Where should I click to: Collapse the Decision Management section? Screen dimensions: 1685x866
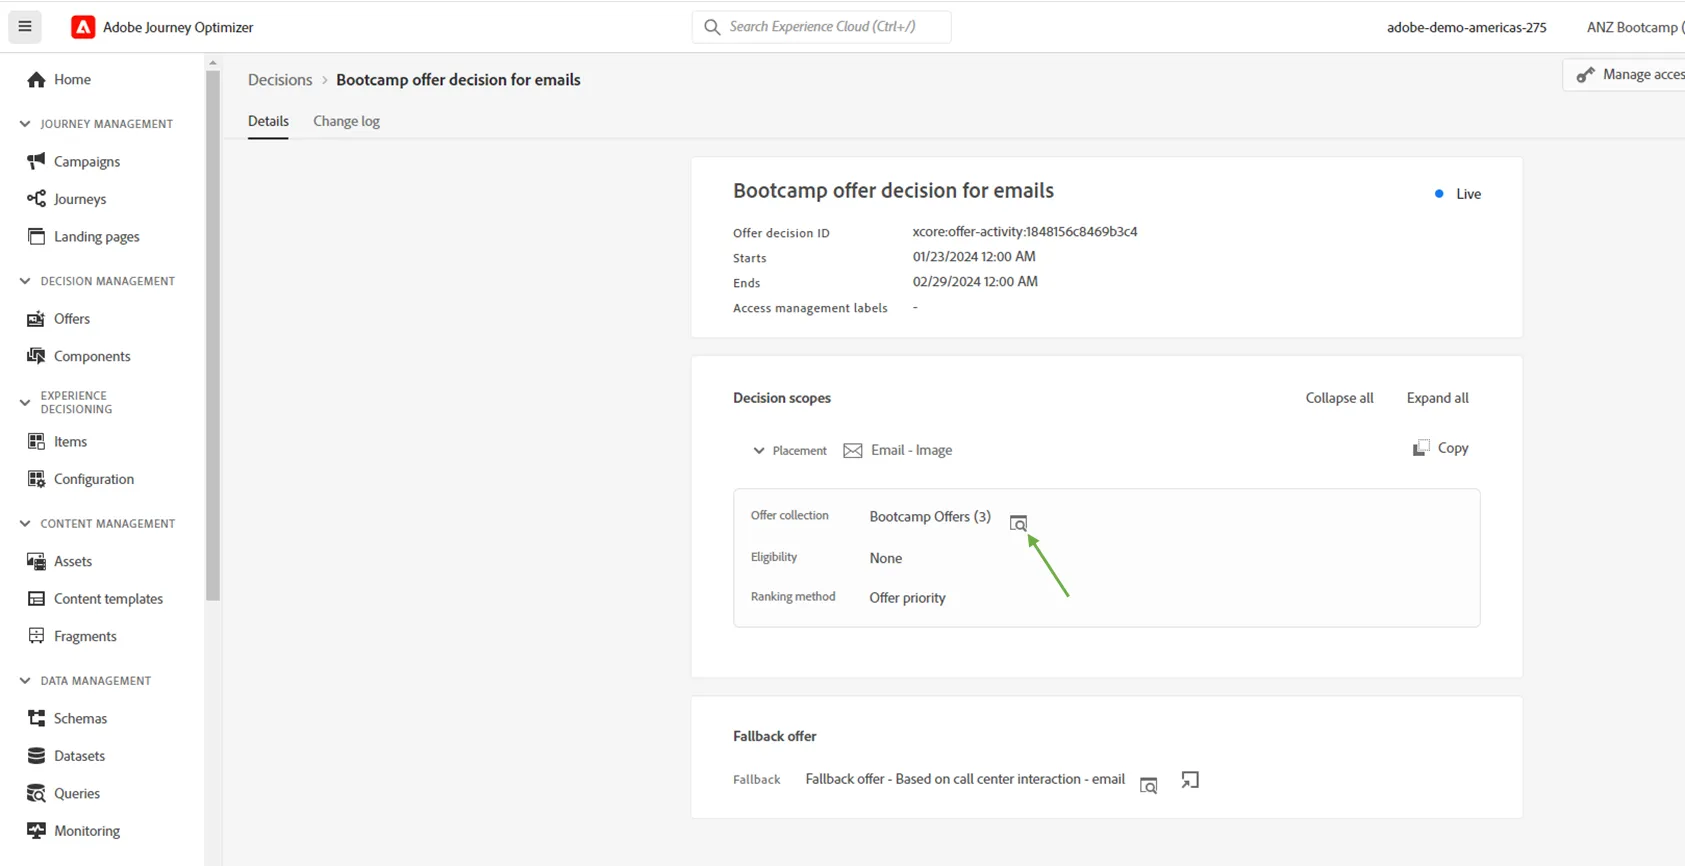coord(25,281)
